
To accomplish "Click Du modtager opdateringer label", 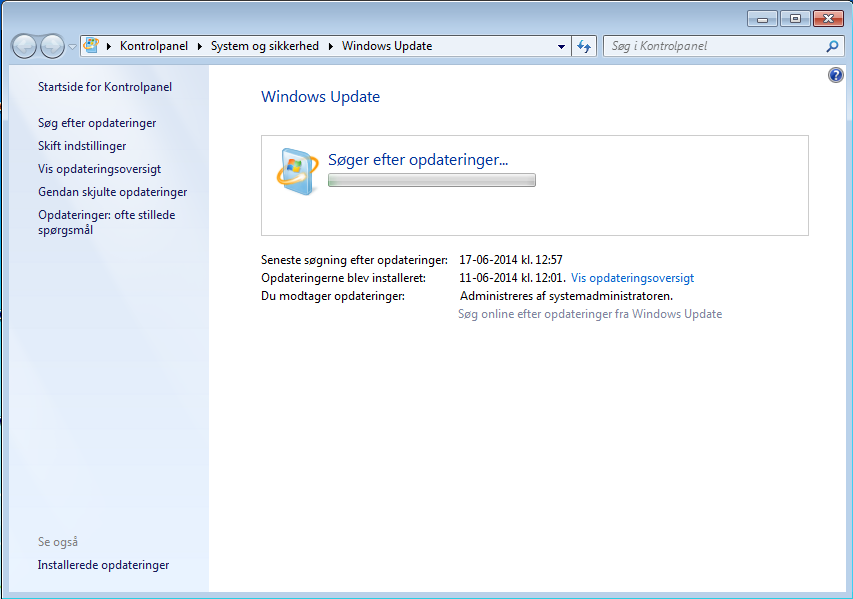I will pos(333,296).
